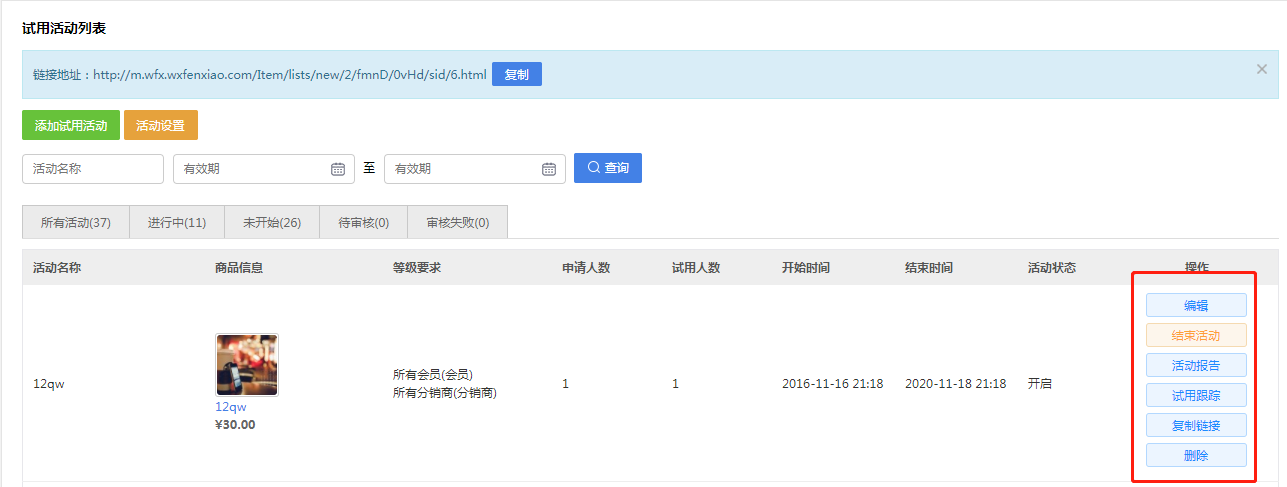
Task: Dismiss the link address banner with X
Action: [1262, 69]
